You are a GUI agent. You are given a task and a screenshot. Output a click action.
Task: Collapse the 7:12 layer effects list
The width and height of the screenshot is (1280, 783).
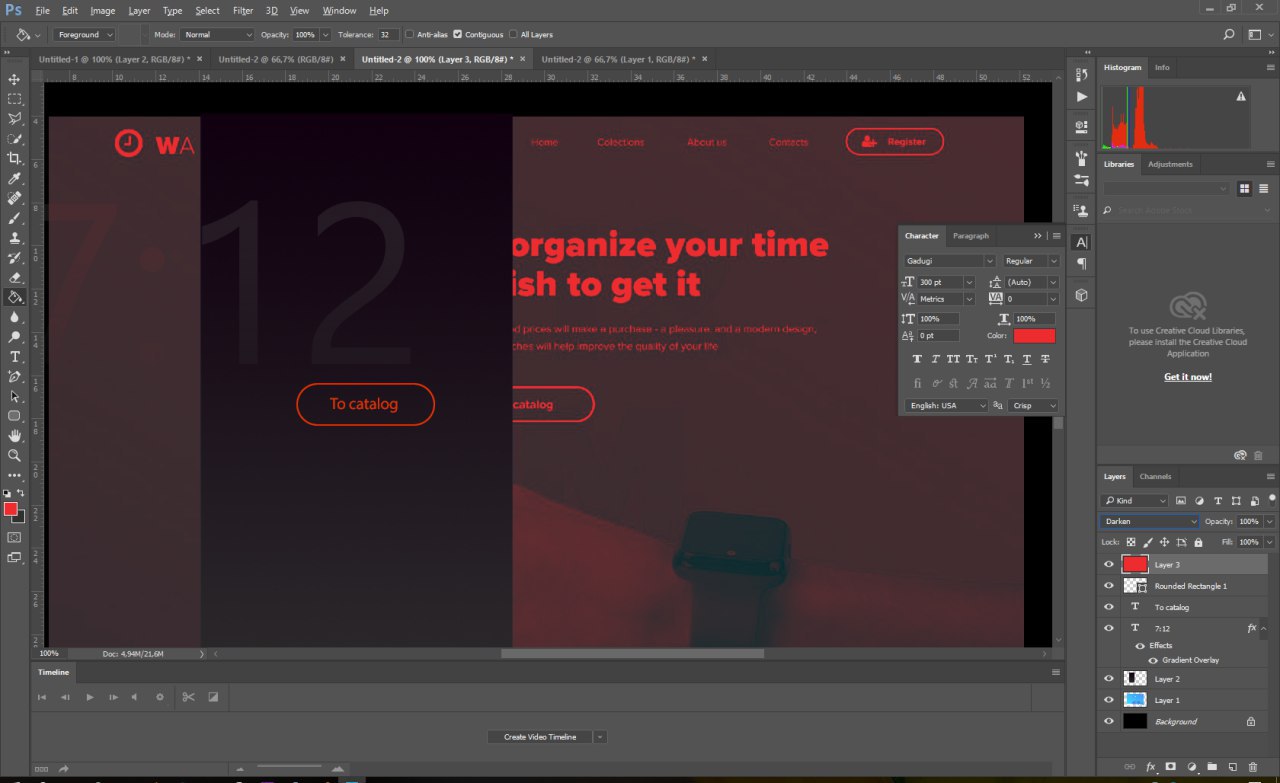[1264, 628]
